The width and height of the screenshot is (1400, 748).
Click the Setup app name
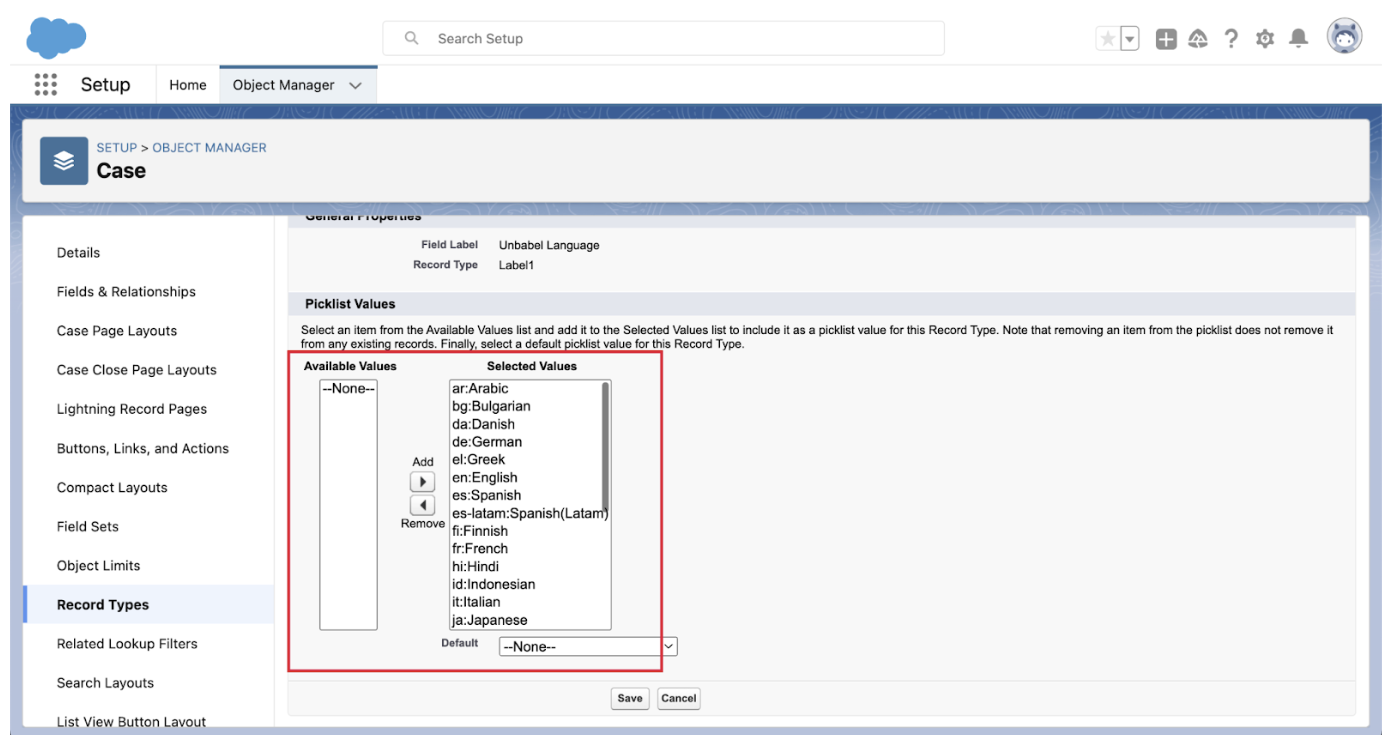106,85
